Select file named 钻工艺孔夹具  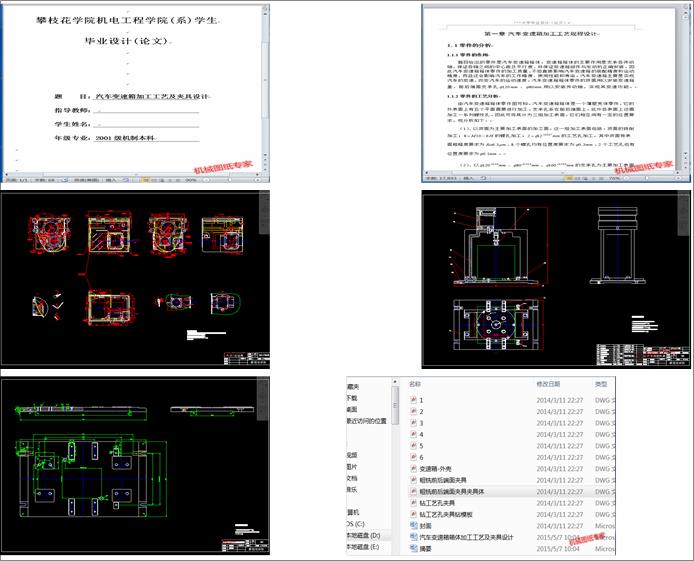tap(437, 503)
